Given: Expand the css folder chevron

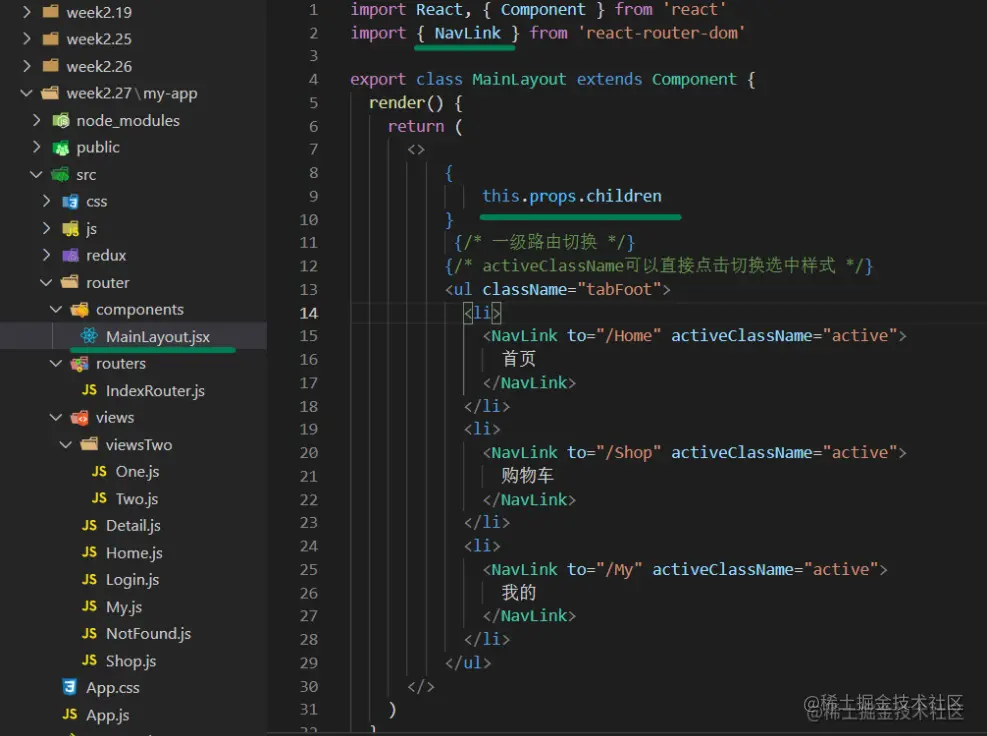Looking at the screenshot, I should click(46, 201).
